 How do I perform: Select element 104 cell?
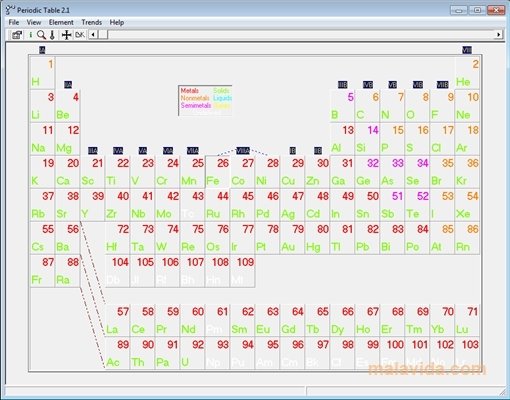pos(117,271)
